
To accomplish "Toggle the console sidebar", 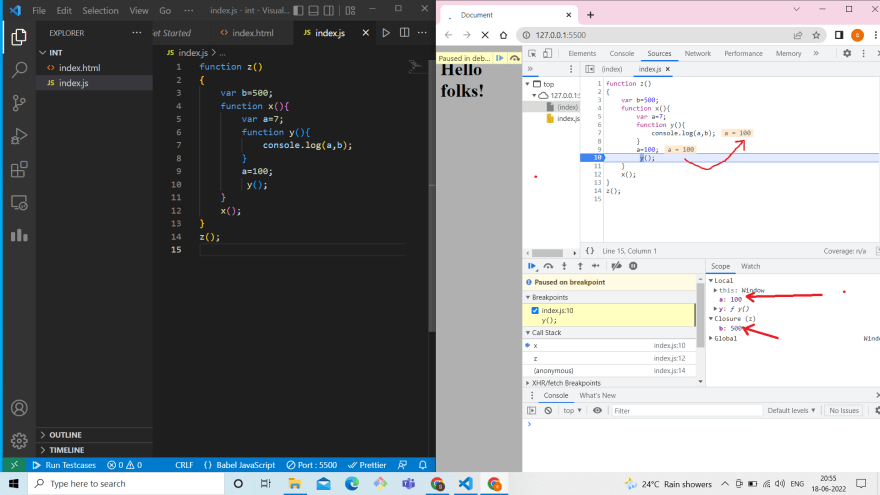I will (531, 411).
